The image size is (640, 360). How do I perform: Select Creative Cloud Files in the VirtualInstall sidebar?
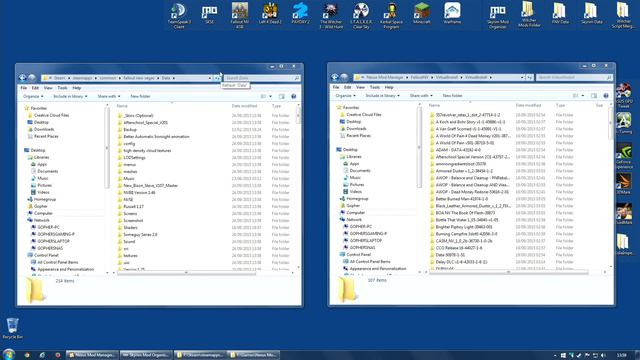(364, 115)
